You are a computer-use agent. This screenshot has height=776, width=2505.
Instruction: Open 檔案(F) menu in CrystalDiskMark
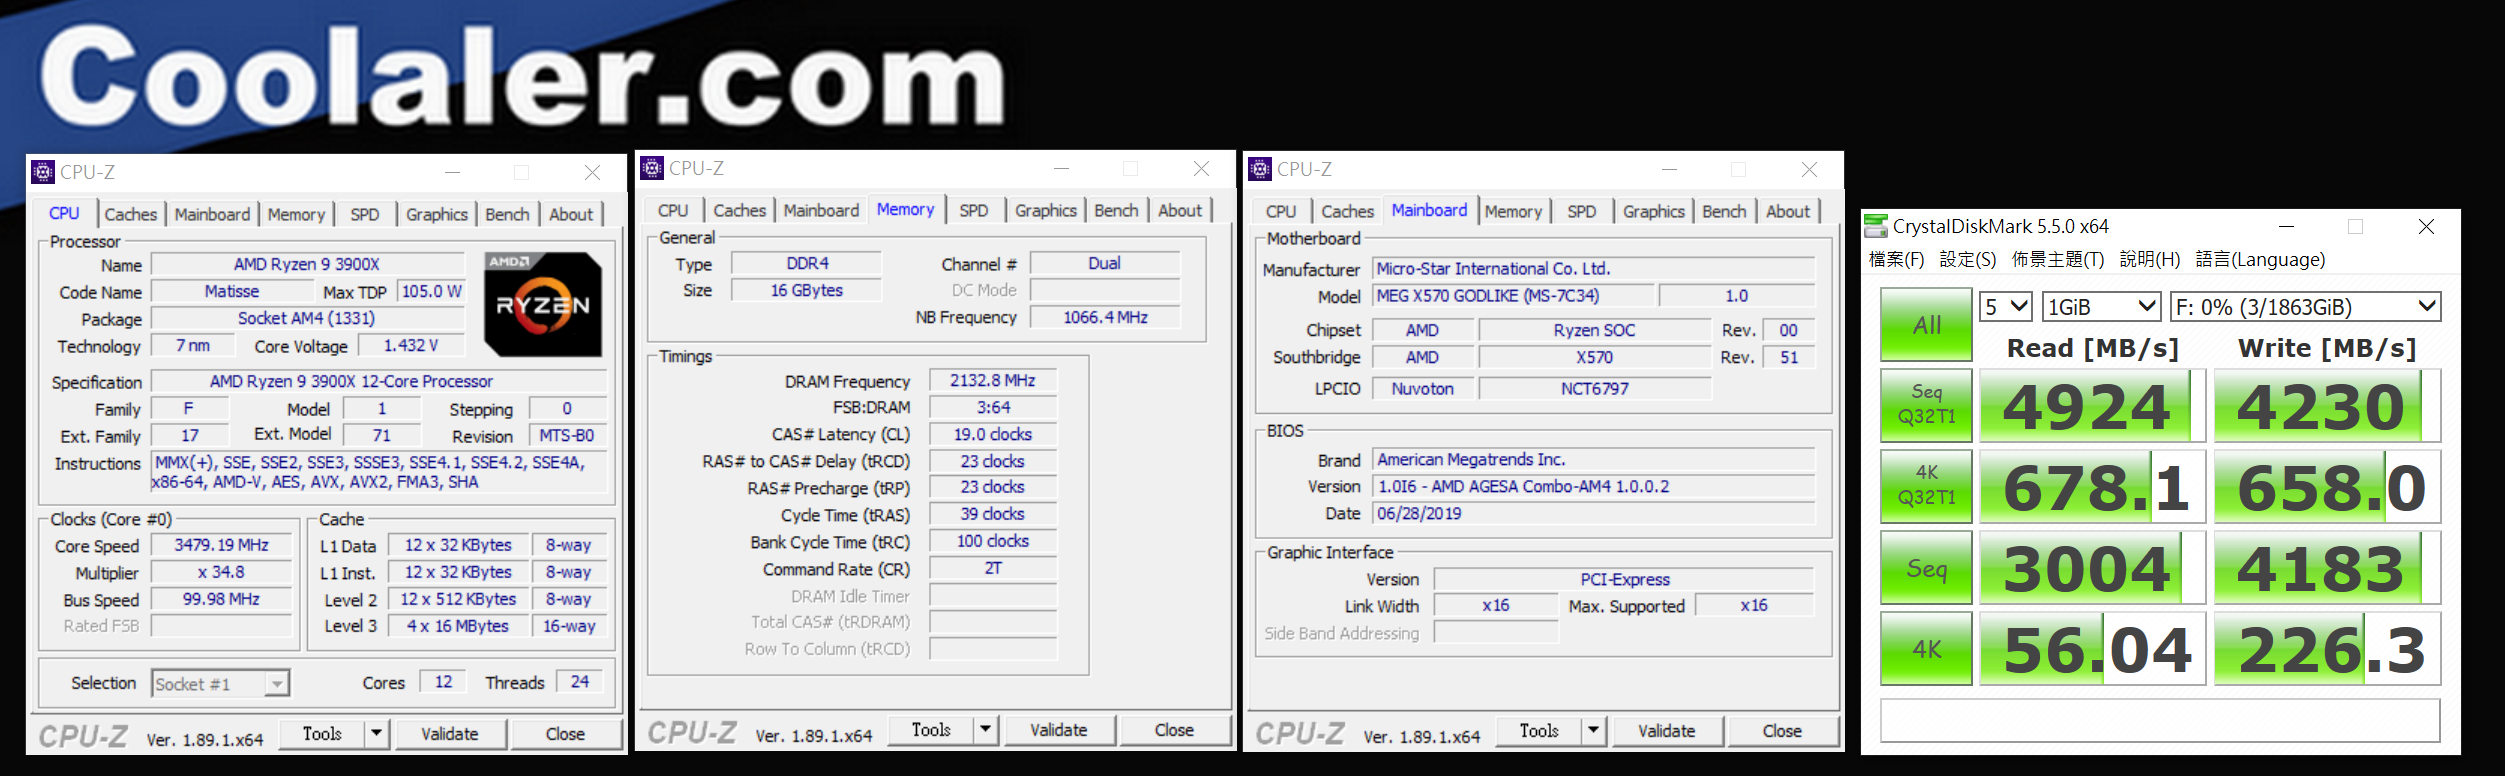(1897, 260)
